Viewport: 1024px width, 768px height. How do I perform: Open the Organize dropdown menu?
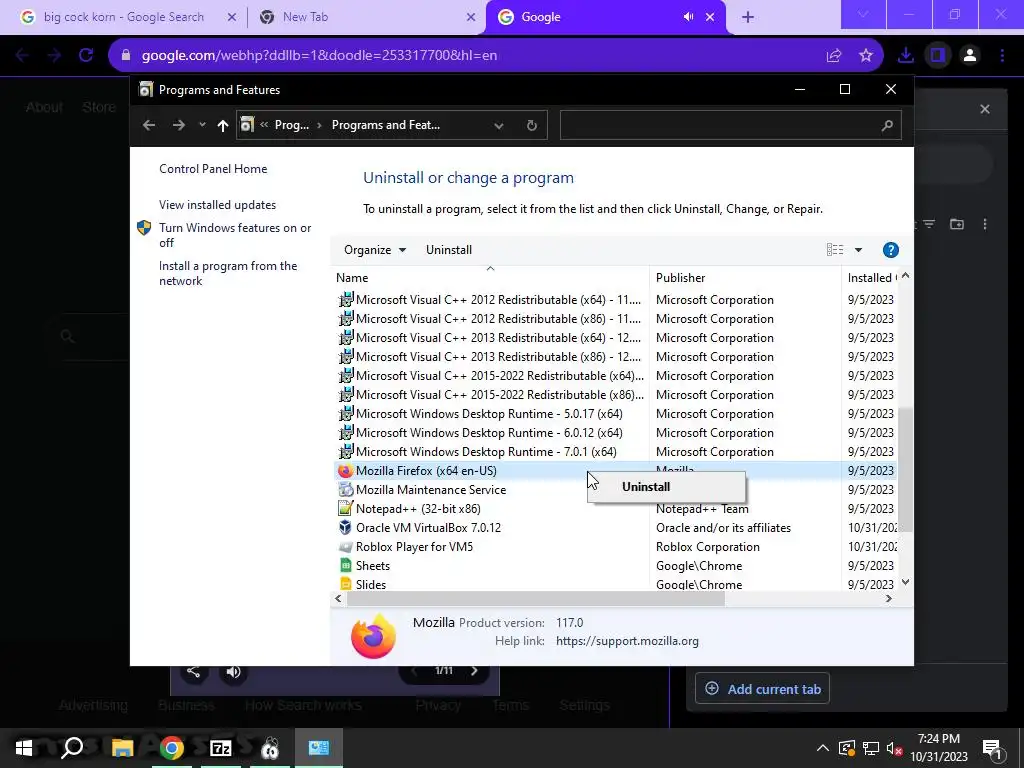(x=375, y=250)
